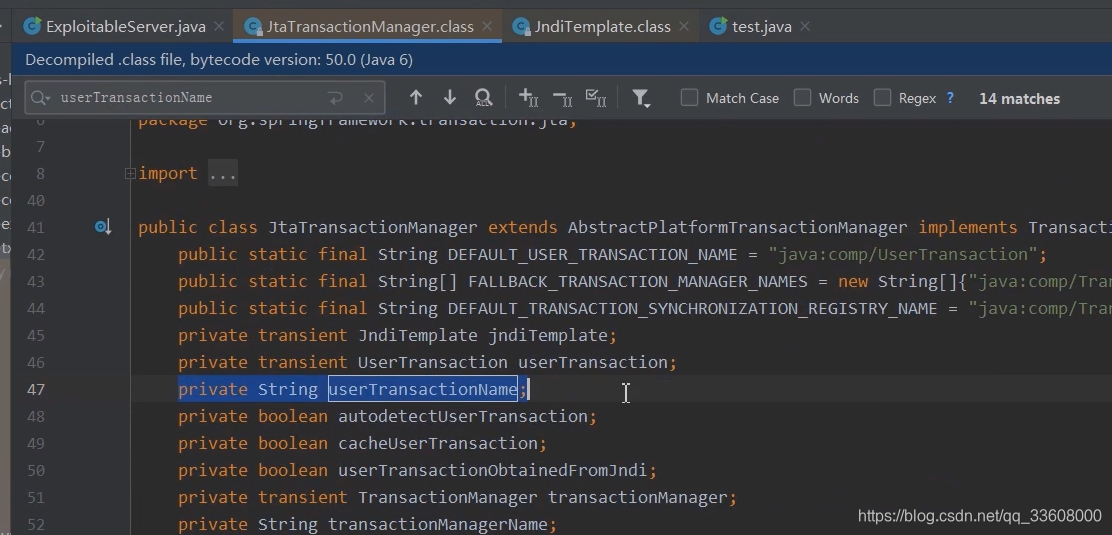Click the gutter icon on line 41
Image resolution: width=1112 pixels, height=535 pixels.
103,227
